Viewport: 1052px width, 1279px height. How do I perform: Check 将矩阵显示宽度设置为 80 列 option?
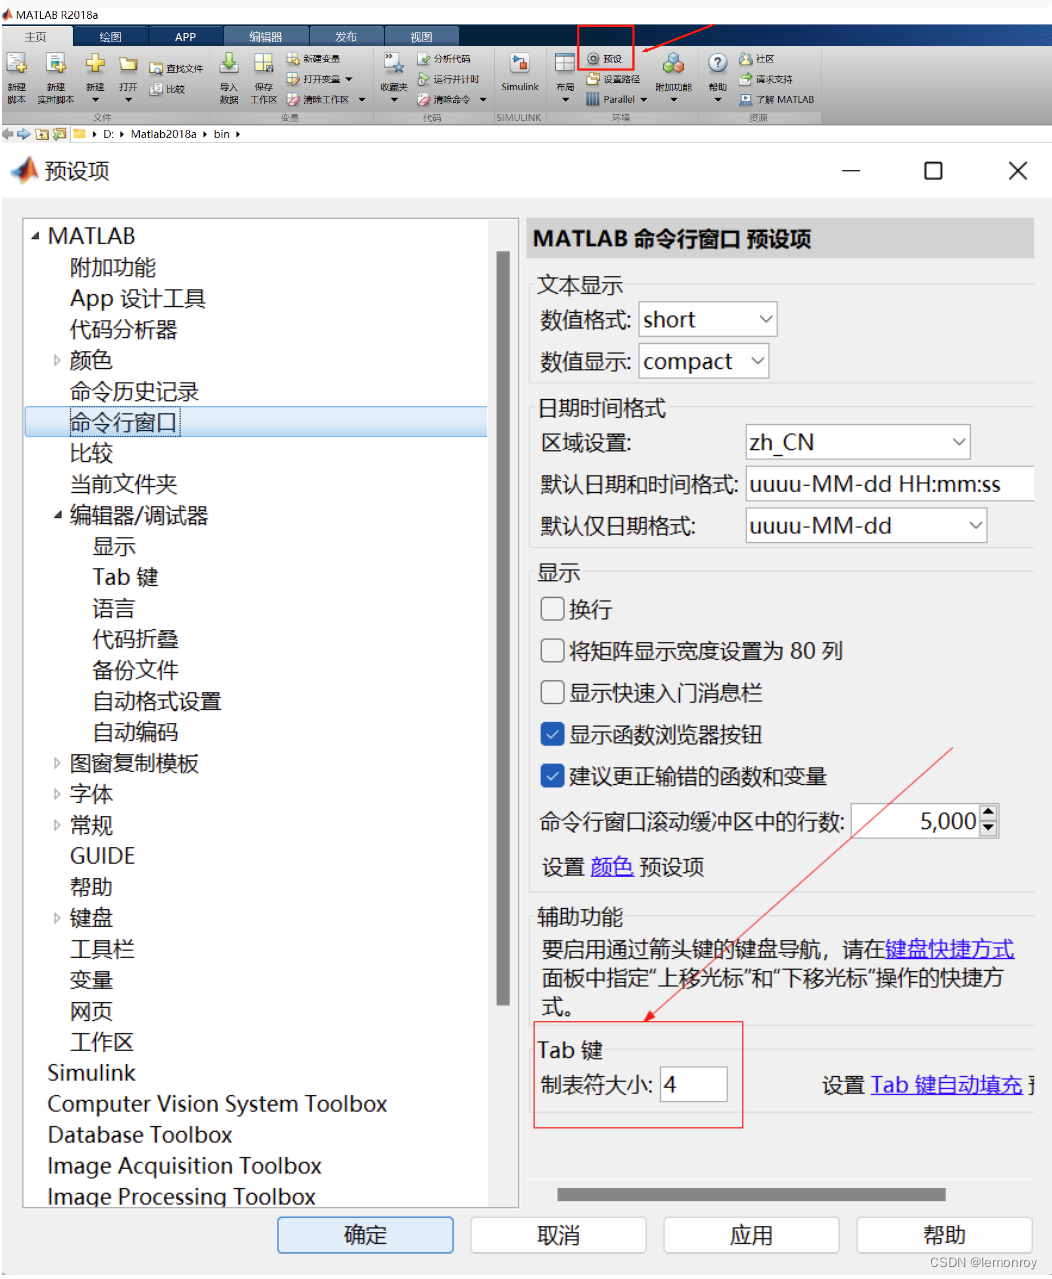click(552, 651)
